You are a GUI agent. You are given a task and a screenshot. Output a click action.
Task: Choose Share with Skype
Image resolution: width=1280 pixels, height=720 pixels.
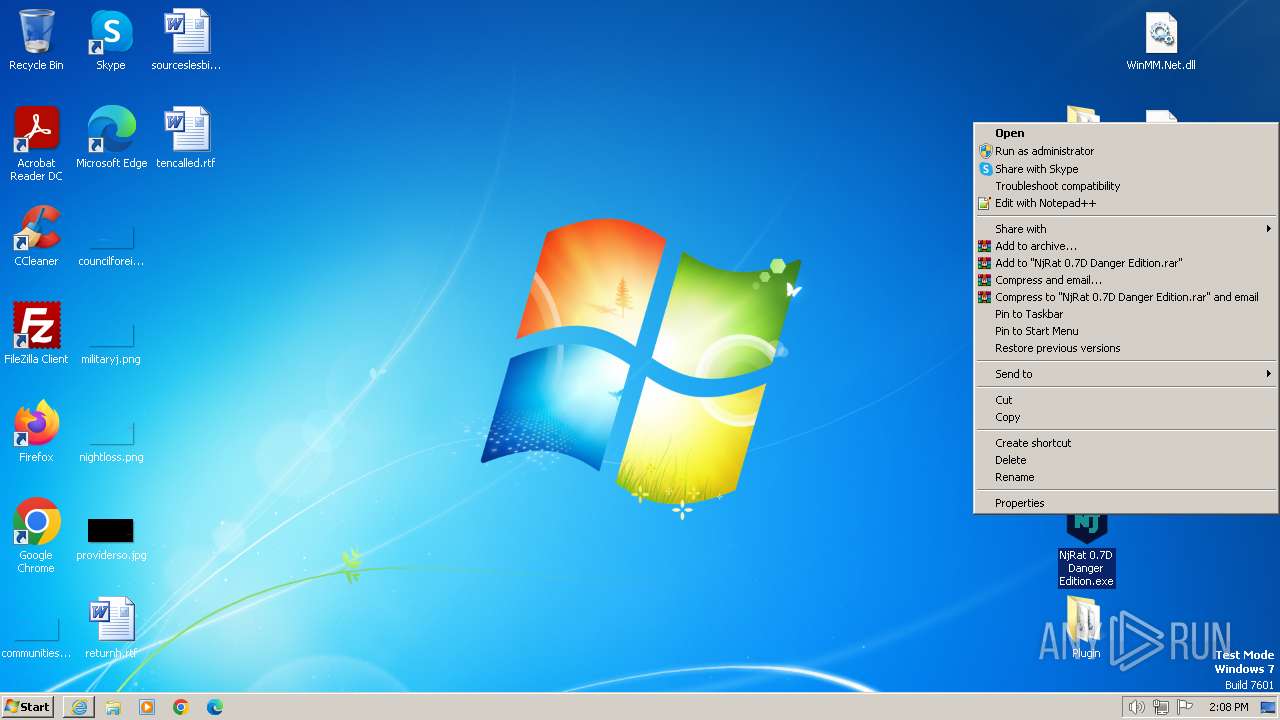click(1126, 169)
